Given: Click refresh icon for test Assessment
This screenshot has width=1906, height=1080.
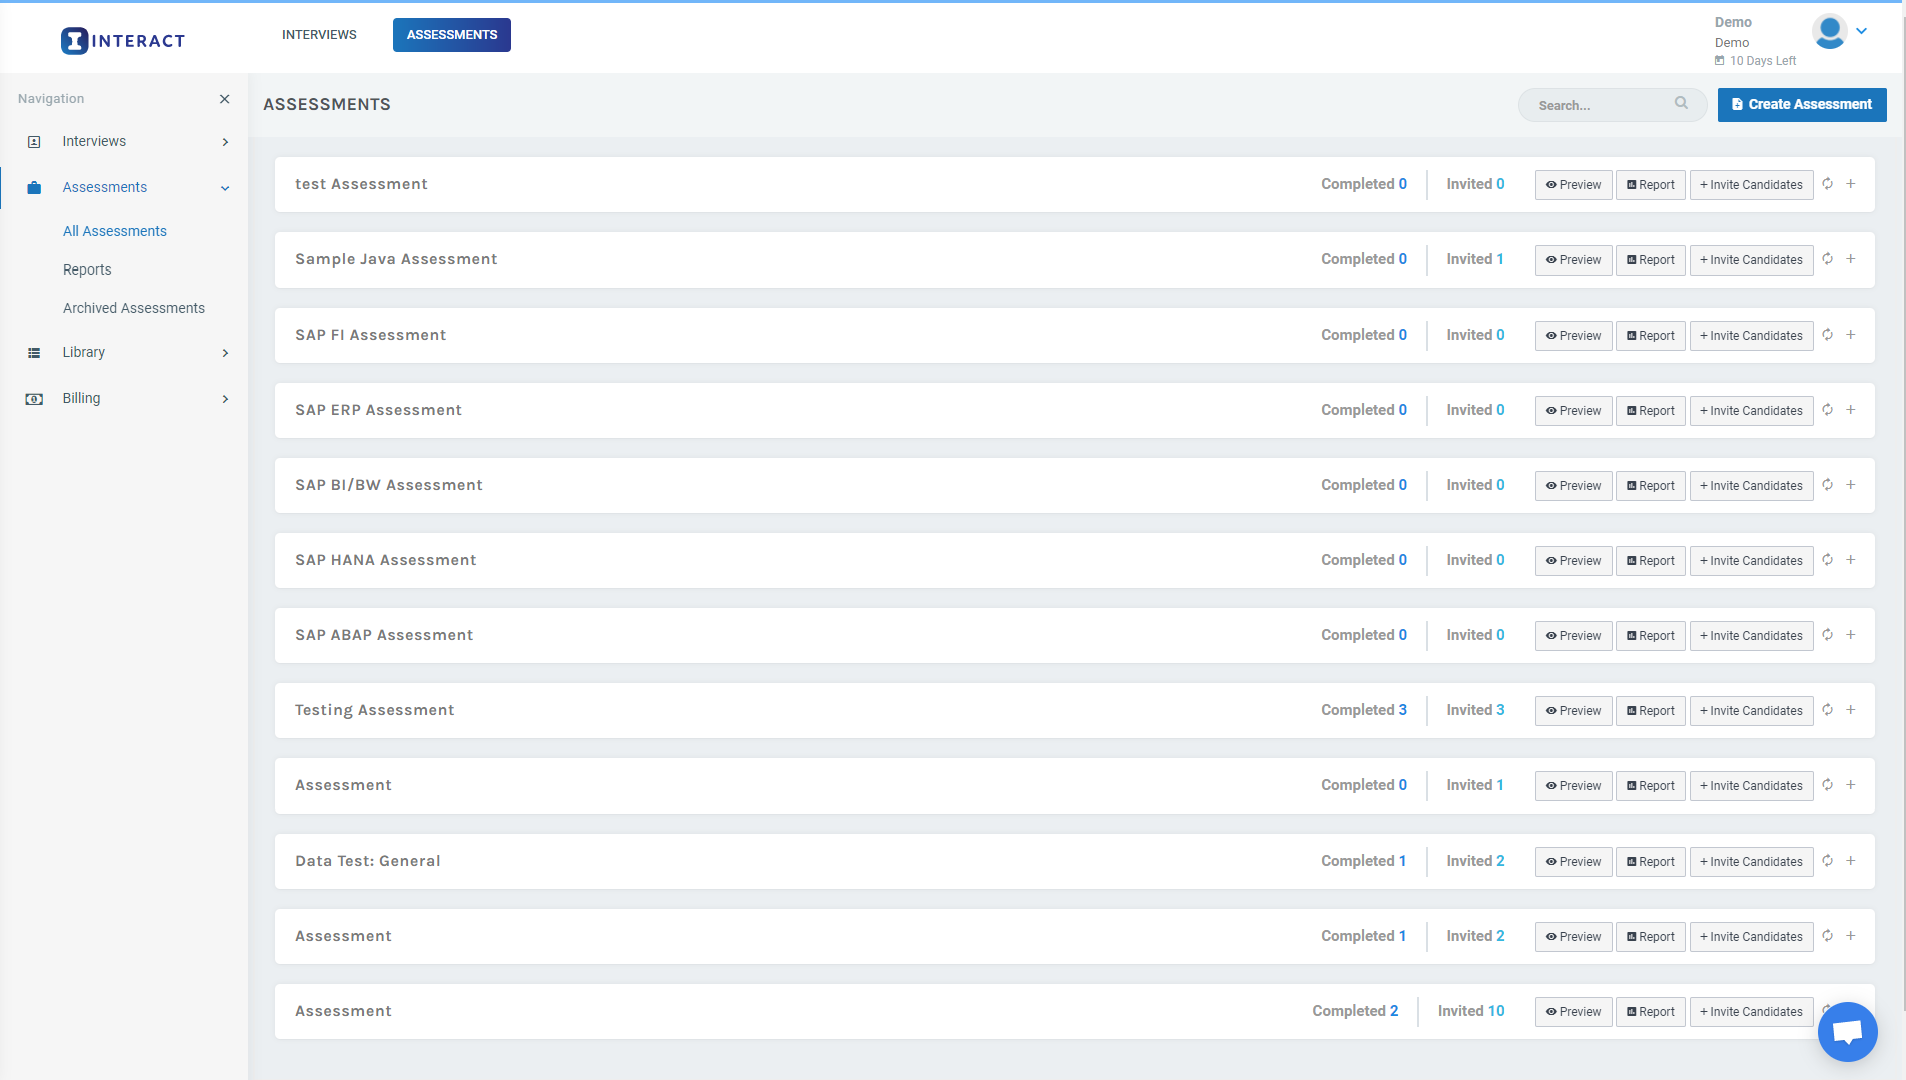Looking at the screenshot, I should (1827, 184).
